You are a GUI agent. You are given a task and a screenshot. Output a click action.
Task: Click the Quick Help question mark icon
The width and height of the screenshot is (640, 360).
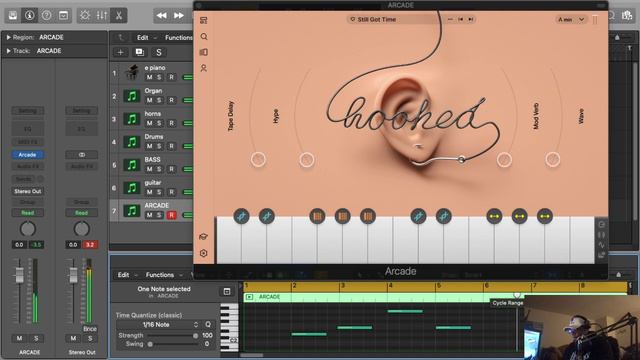click(47, 16)
